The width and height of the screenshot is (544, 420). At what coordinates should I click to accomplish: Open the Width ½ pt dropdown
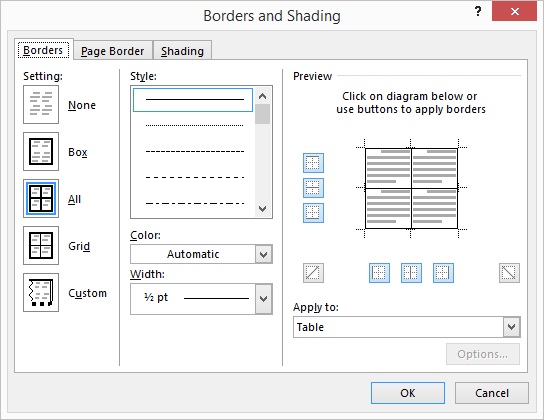[201, 299]
